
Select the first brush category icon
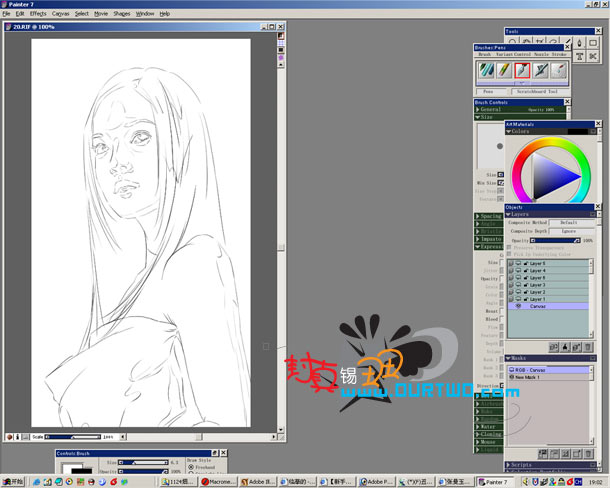pos(486,70)
